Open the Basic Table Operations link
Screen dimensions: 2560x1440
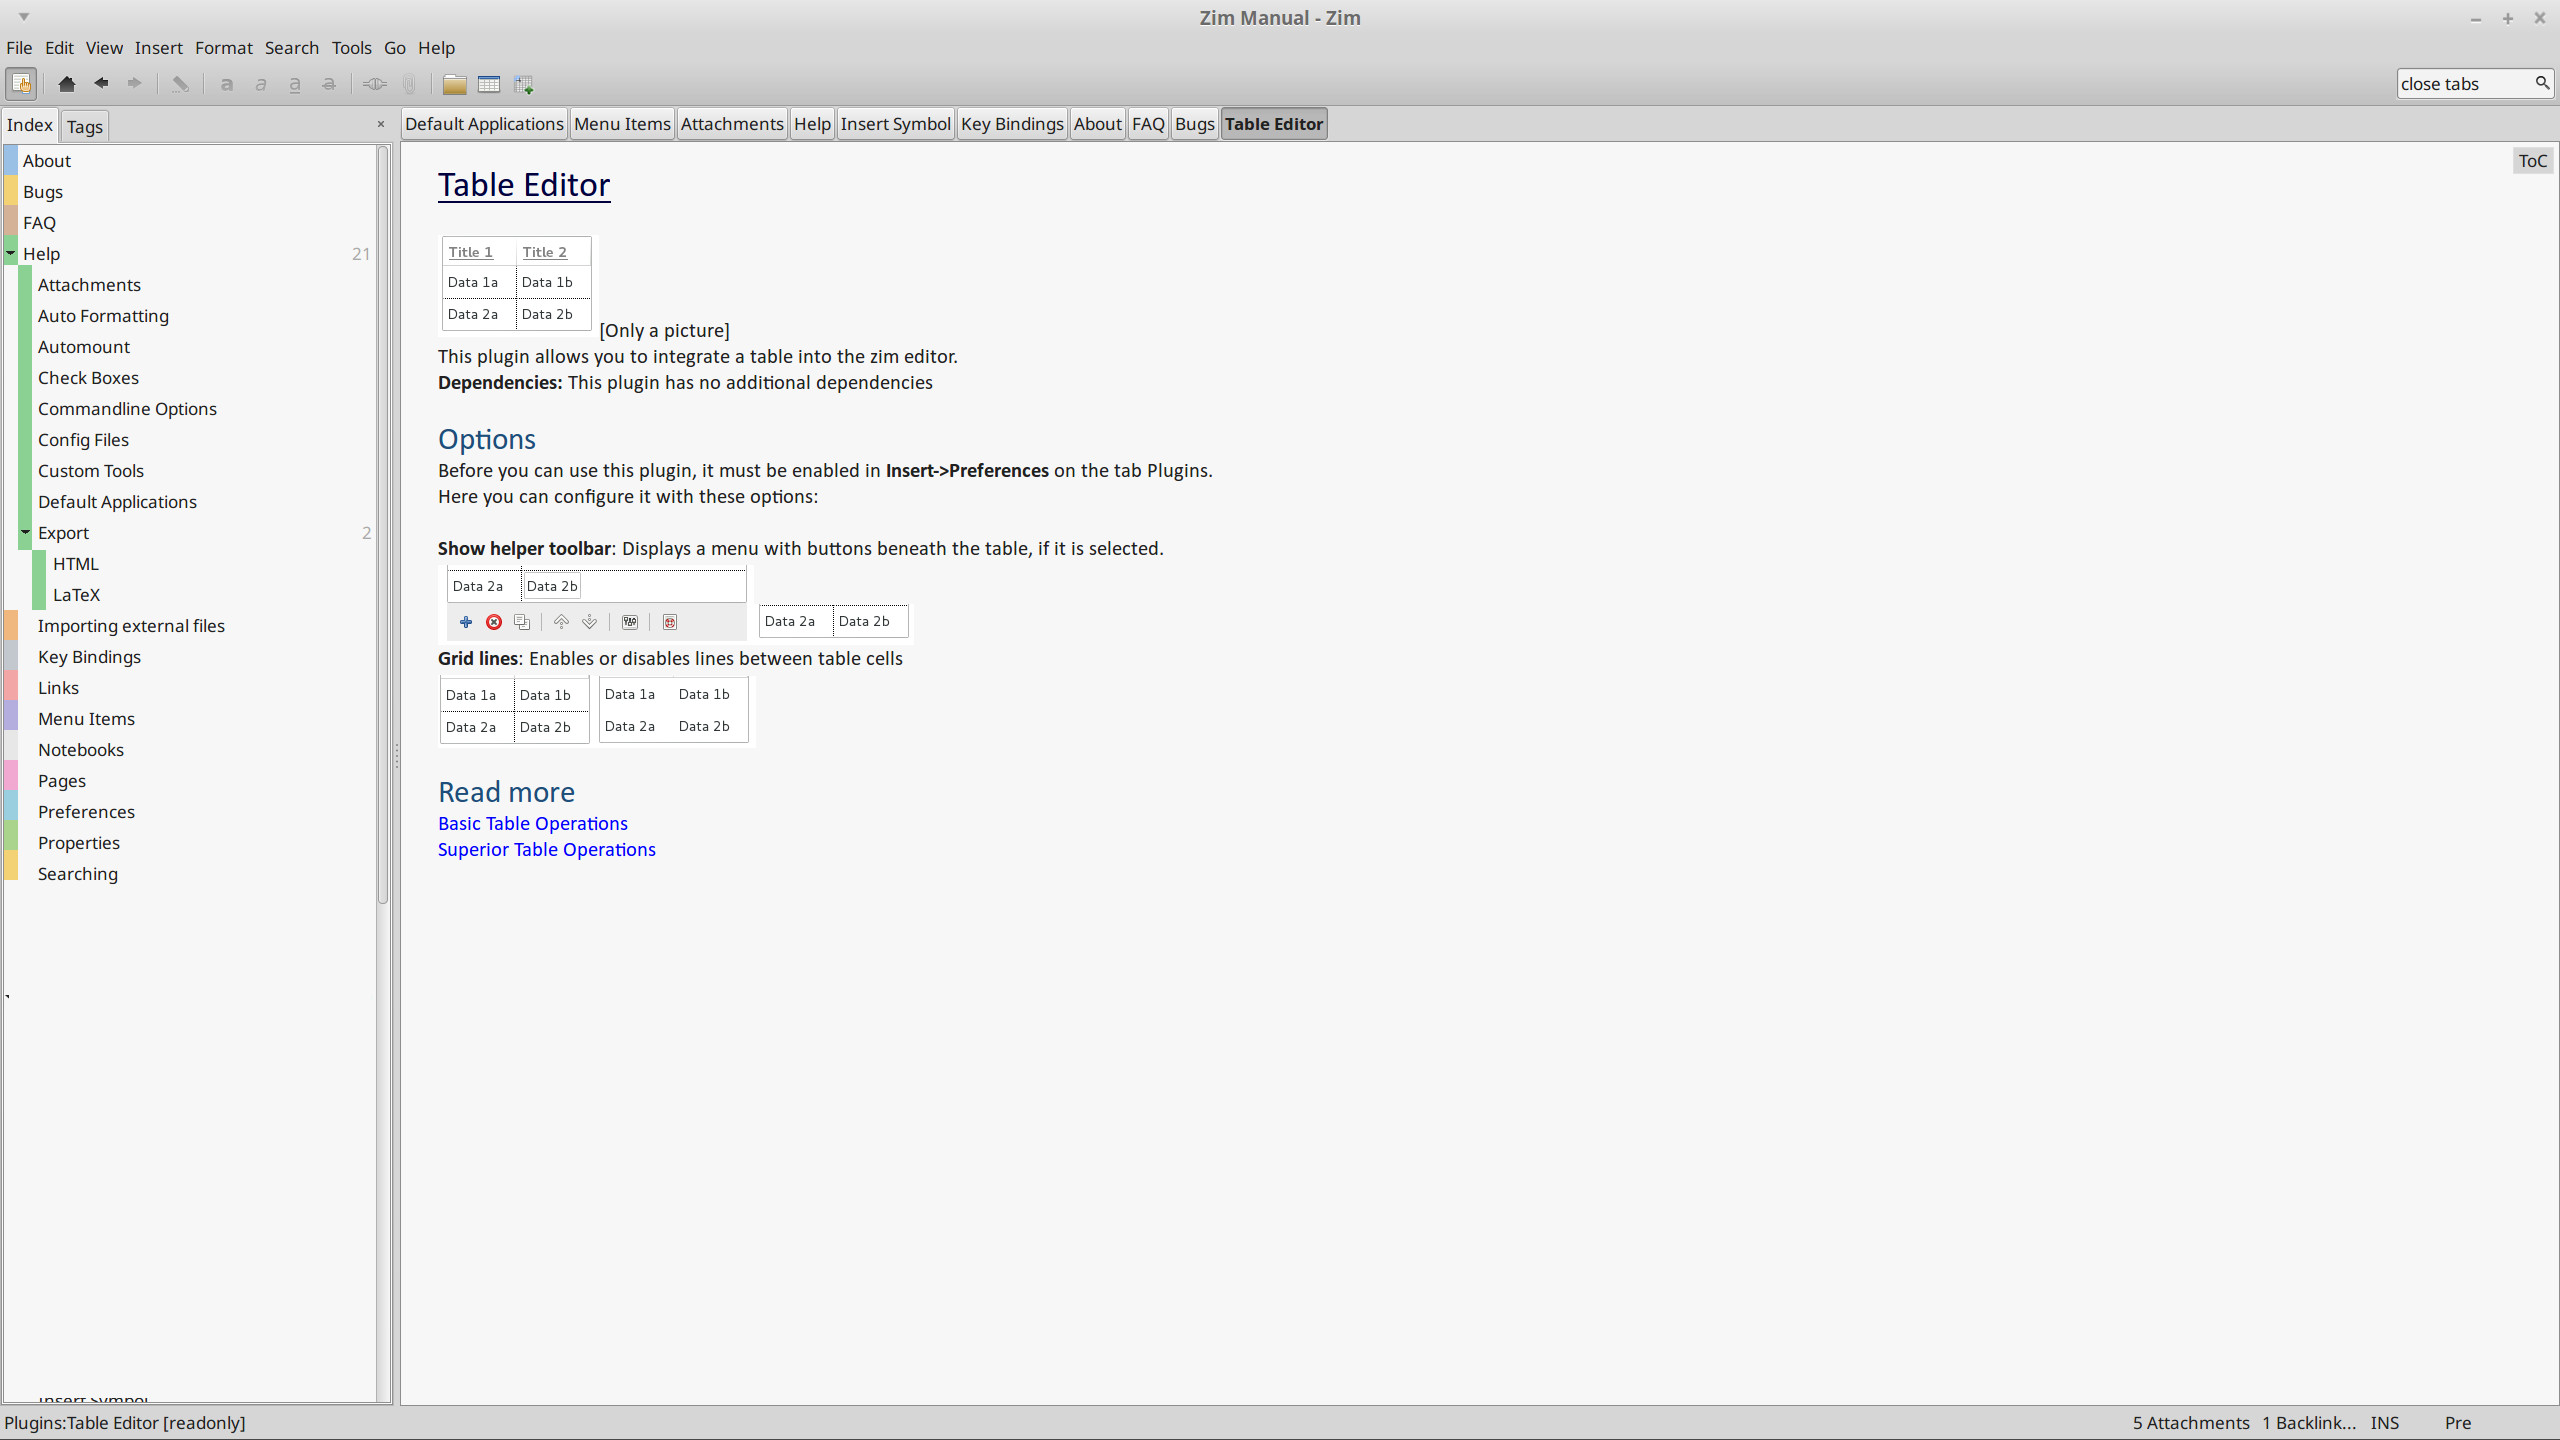(532, 823)
